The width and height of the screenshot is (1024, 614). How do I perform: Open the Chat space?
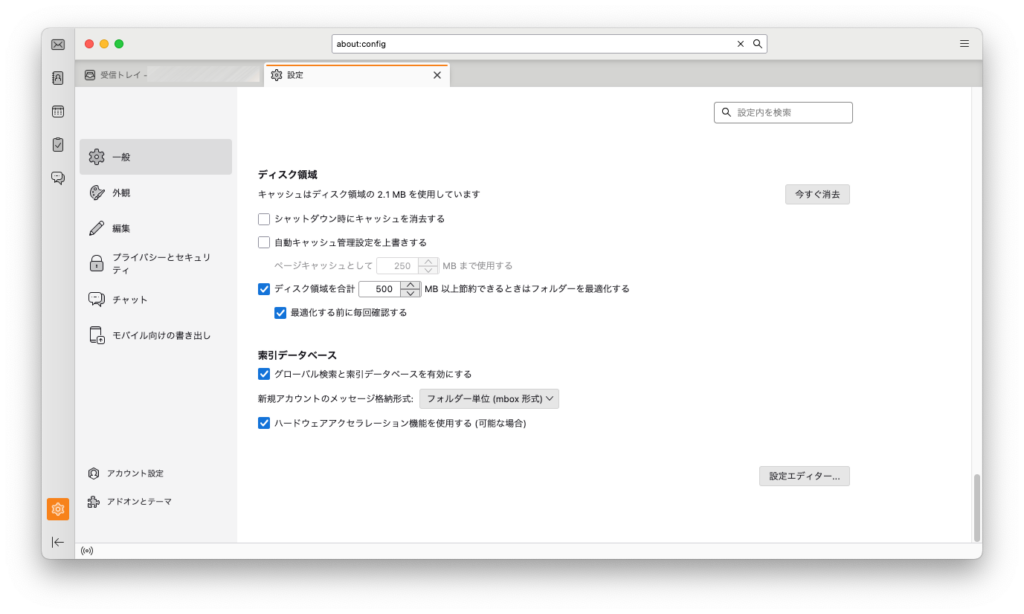tap(57, 178)
